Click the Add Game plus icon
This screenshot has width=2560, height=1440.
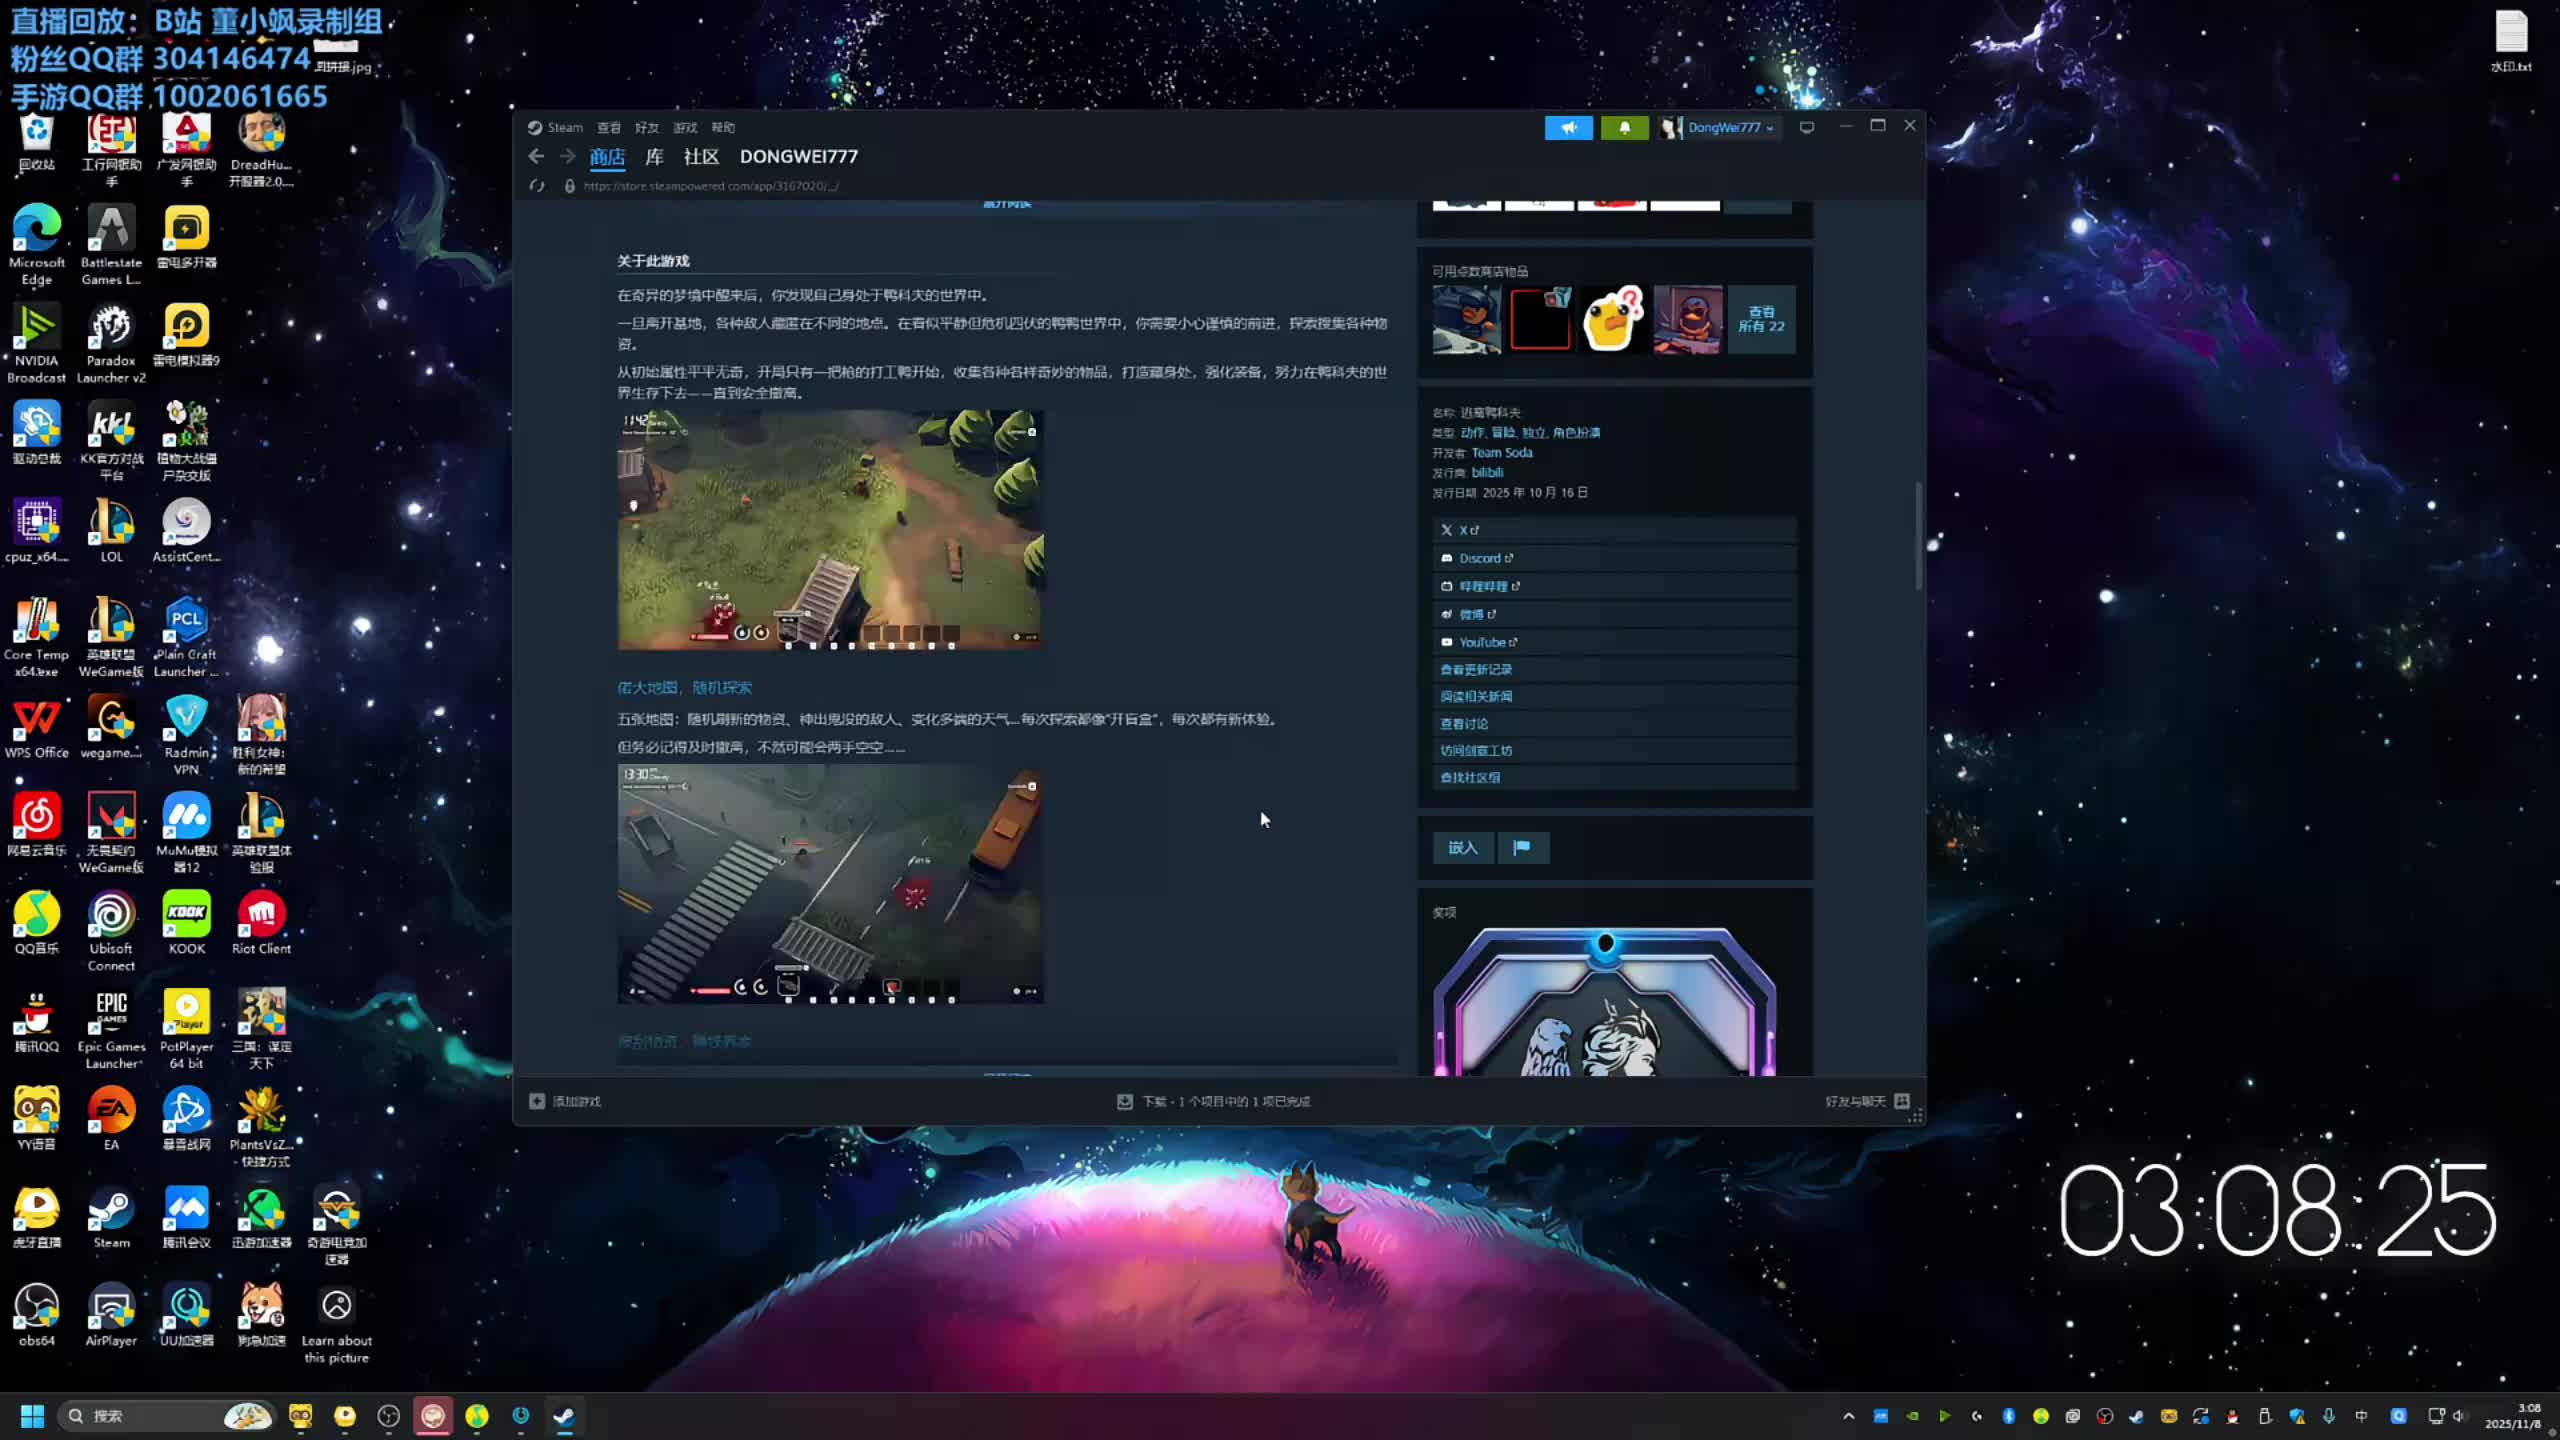(537, 1101)
